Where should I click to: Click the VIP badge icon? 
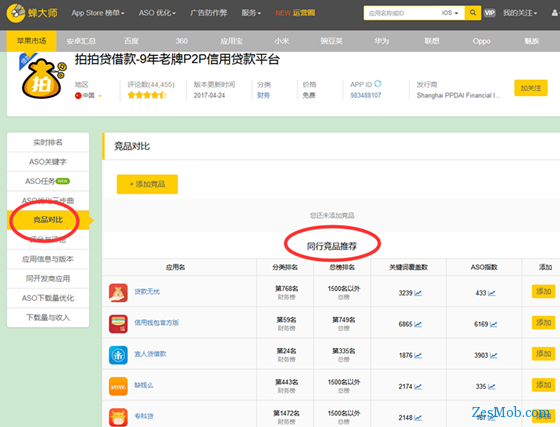click(490, 13)
